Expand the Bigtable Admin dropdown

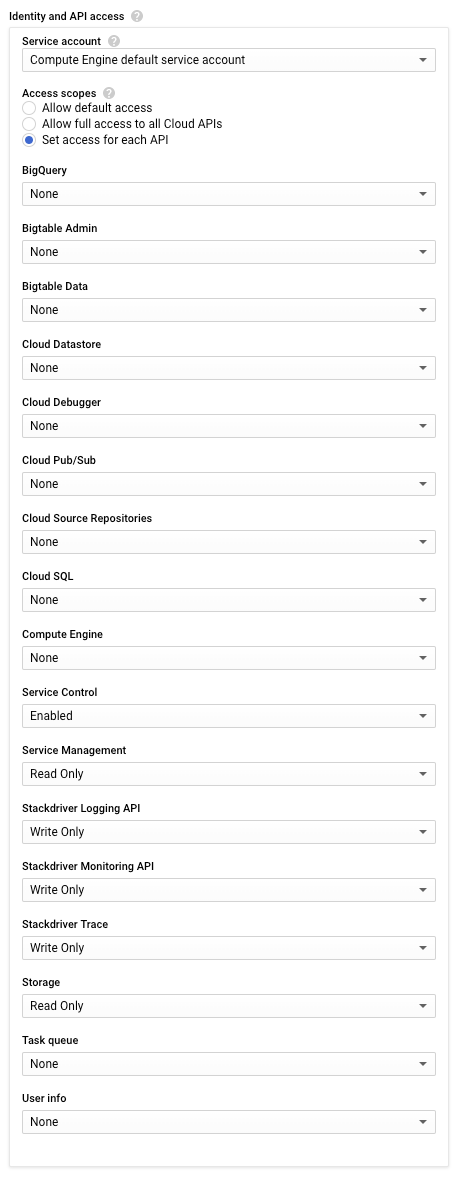(x=228, y=252)
